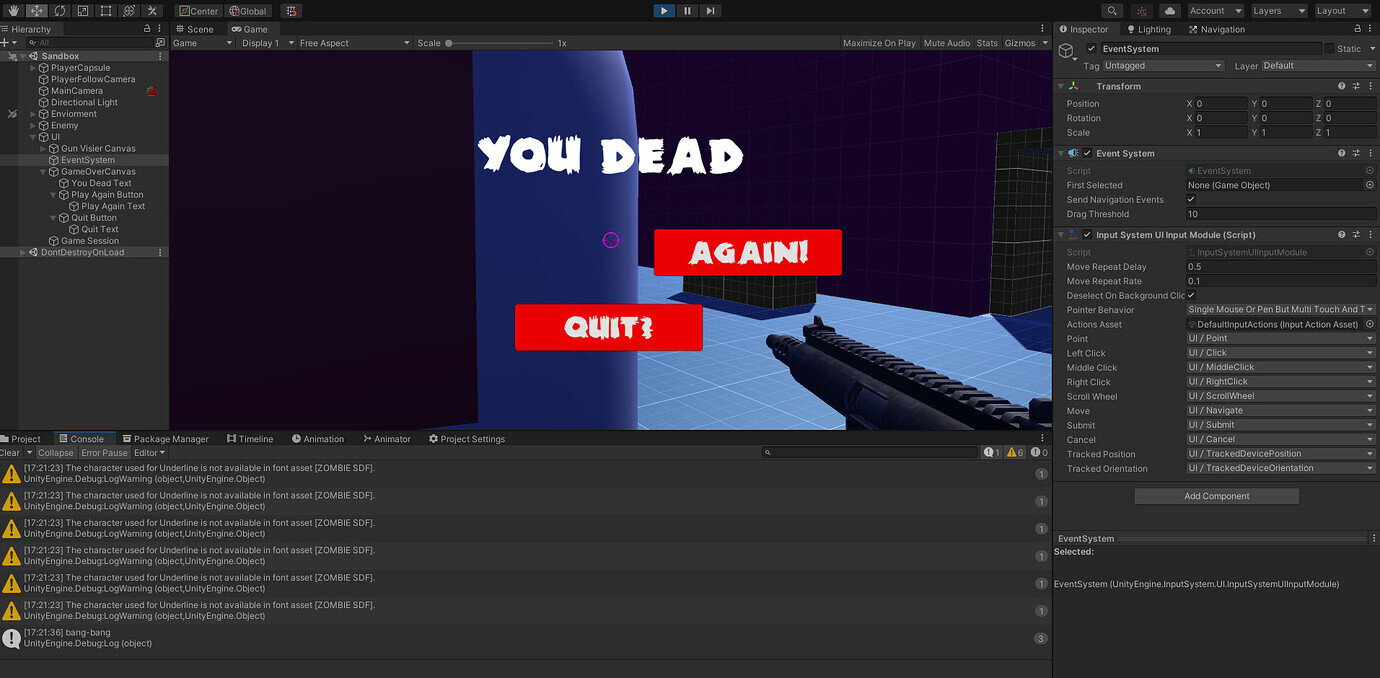Open cloud services icon
This screenshot has width=1380, height=678.
click(x=1169, y=10)
